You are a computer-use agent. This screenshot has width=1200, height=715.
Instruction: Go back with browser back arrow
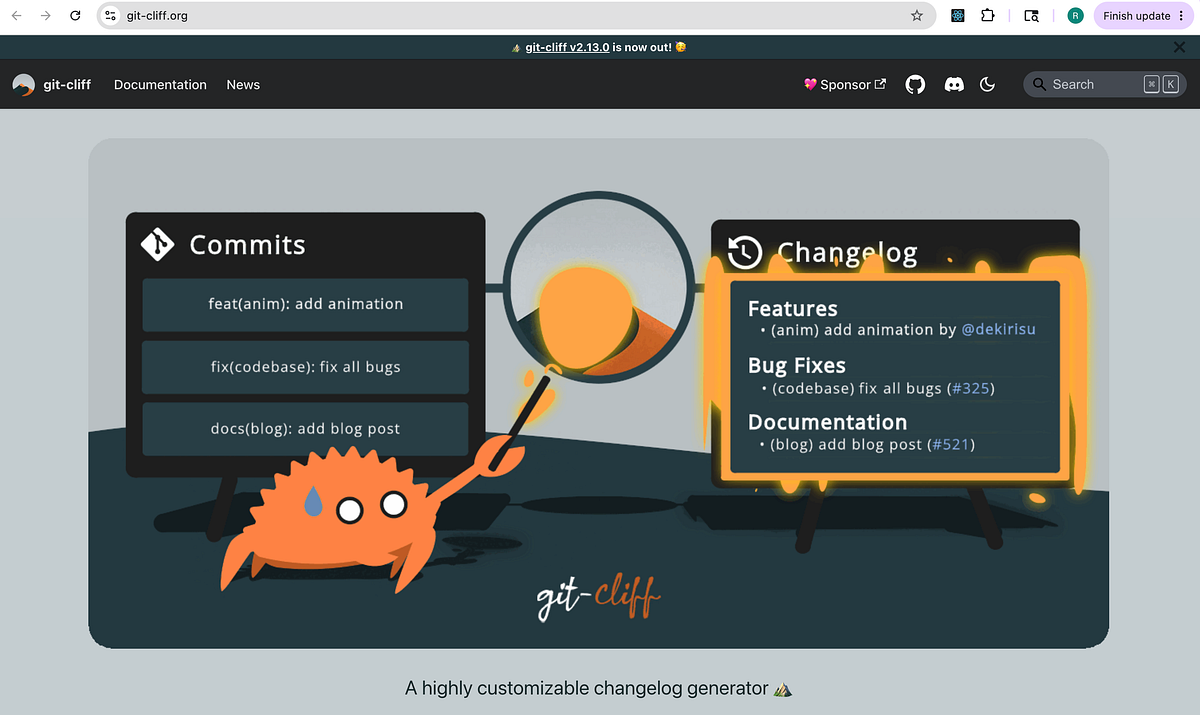16,16
